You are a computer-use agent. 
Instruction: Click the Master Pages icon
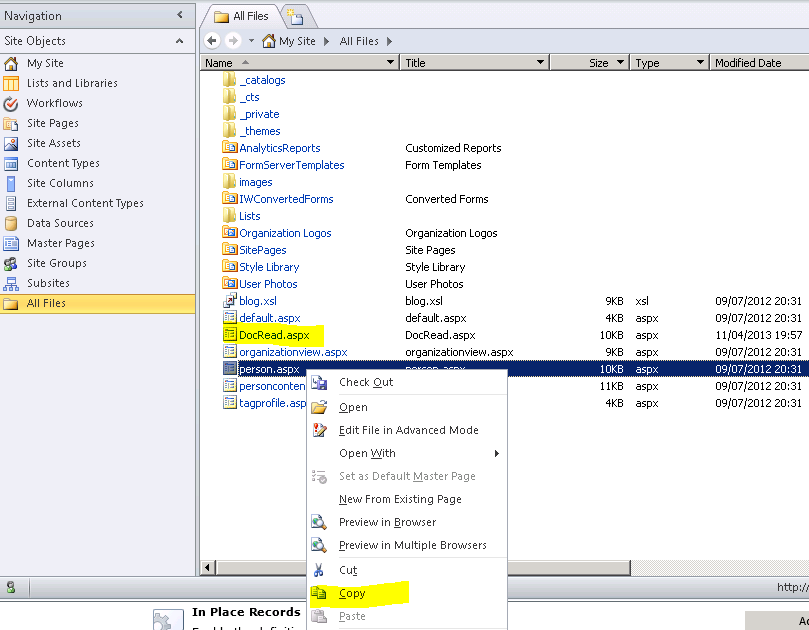11,243
